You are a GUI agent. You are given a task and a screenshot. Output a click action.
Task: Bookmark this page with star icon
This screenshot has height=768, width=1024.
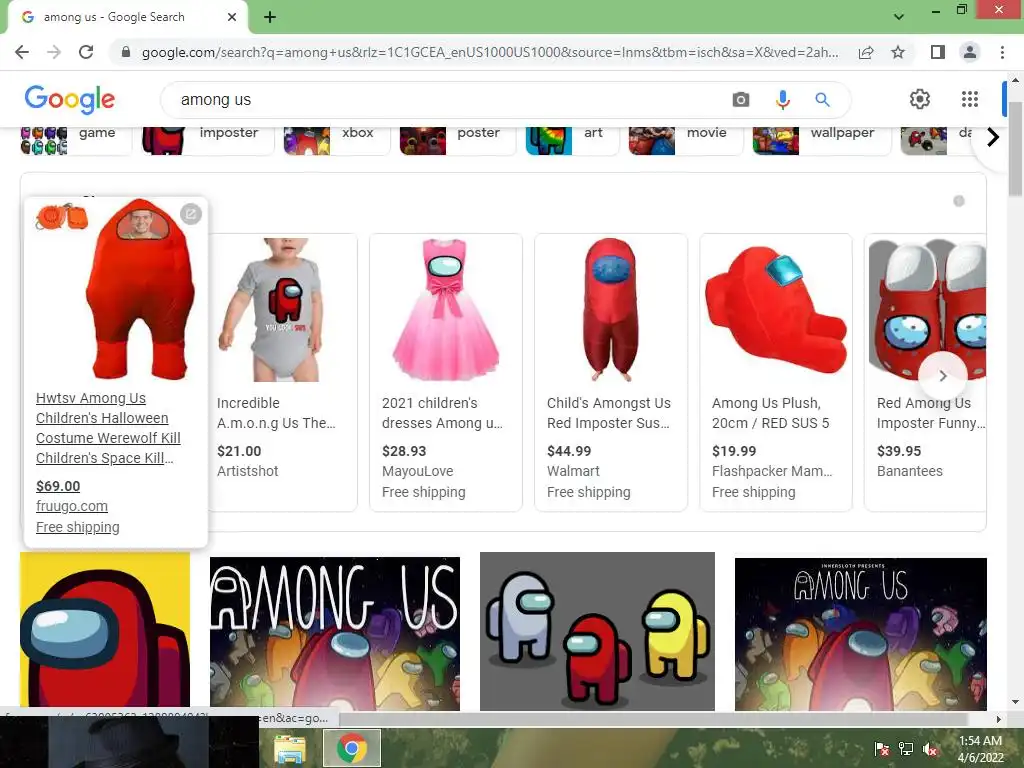click(x=898, y=52)
